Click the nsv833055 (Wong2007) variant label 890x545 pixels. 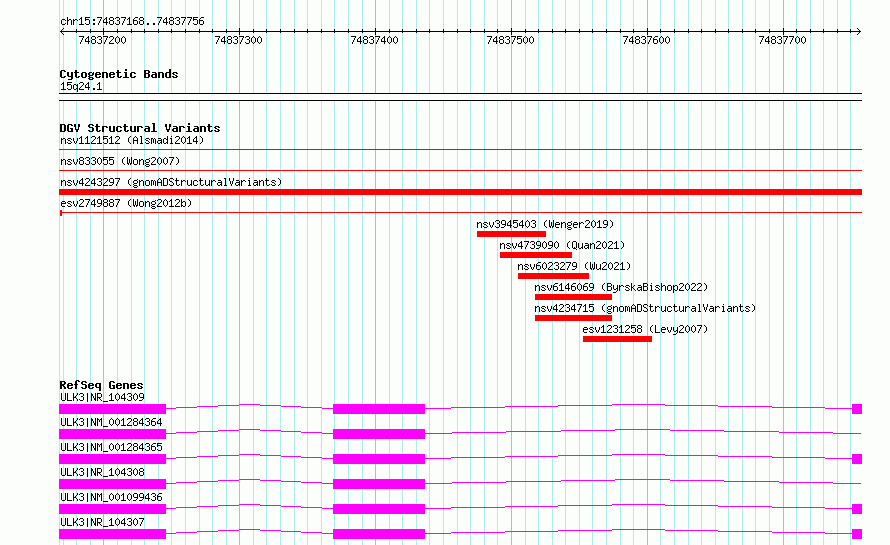(120, 161)
